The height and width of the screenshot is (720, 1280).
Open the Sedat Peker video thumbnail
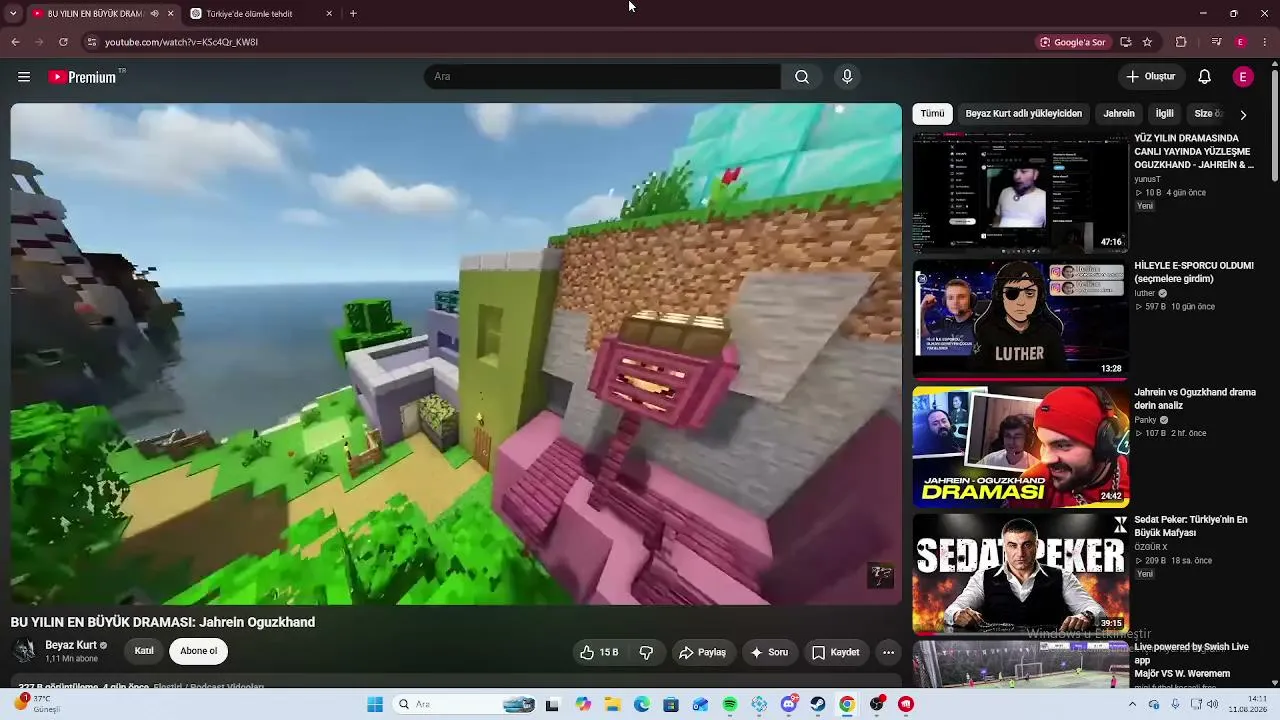click(x=1020, y=573)
